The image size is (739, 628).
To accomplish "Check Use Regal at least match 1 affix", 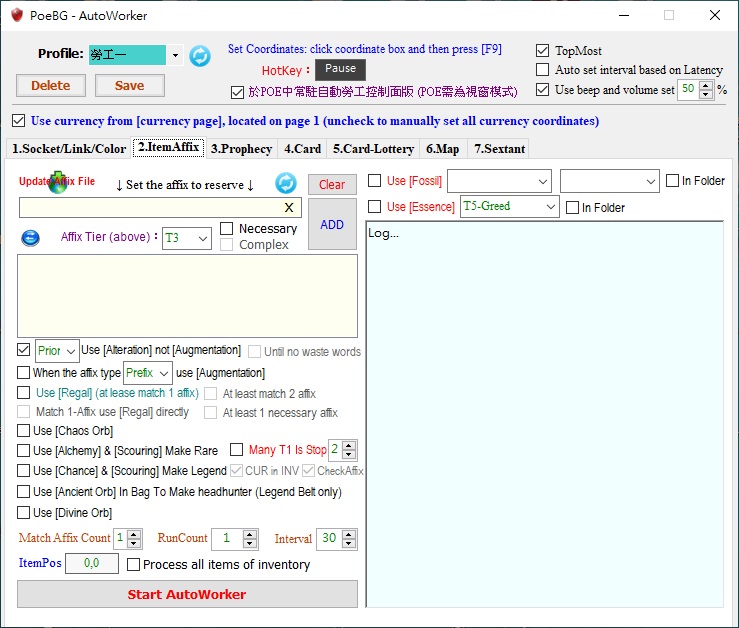I will 23,392.
